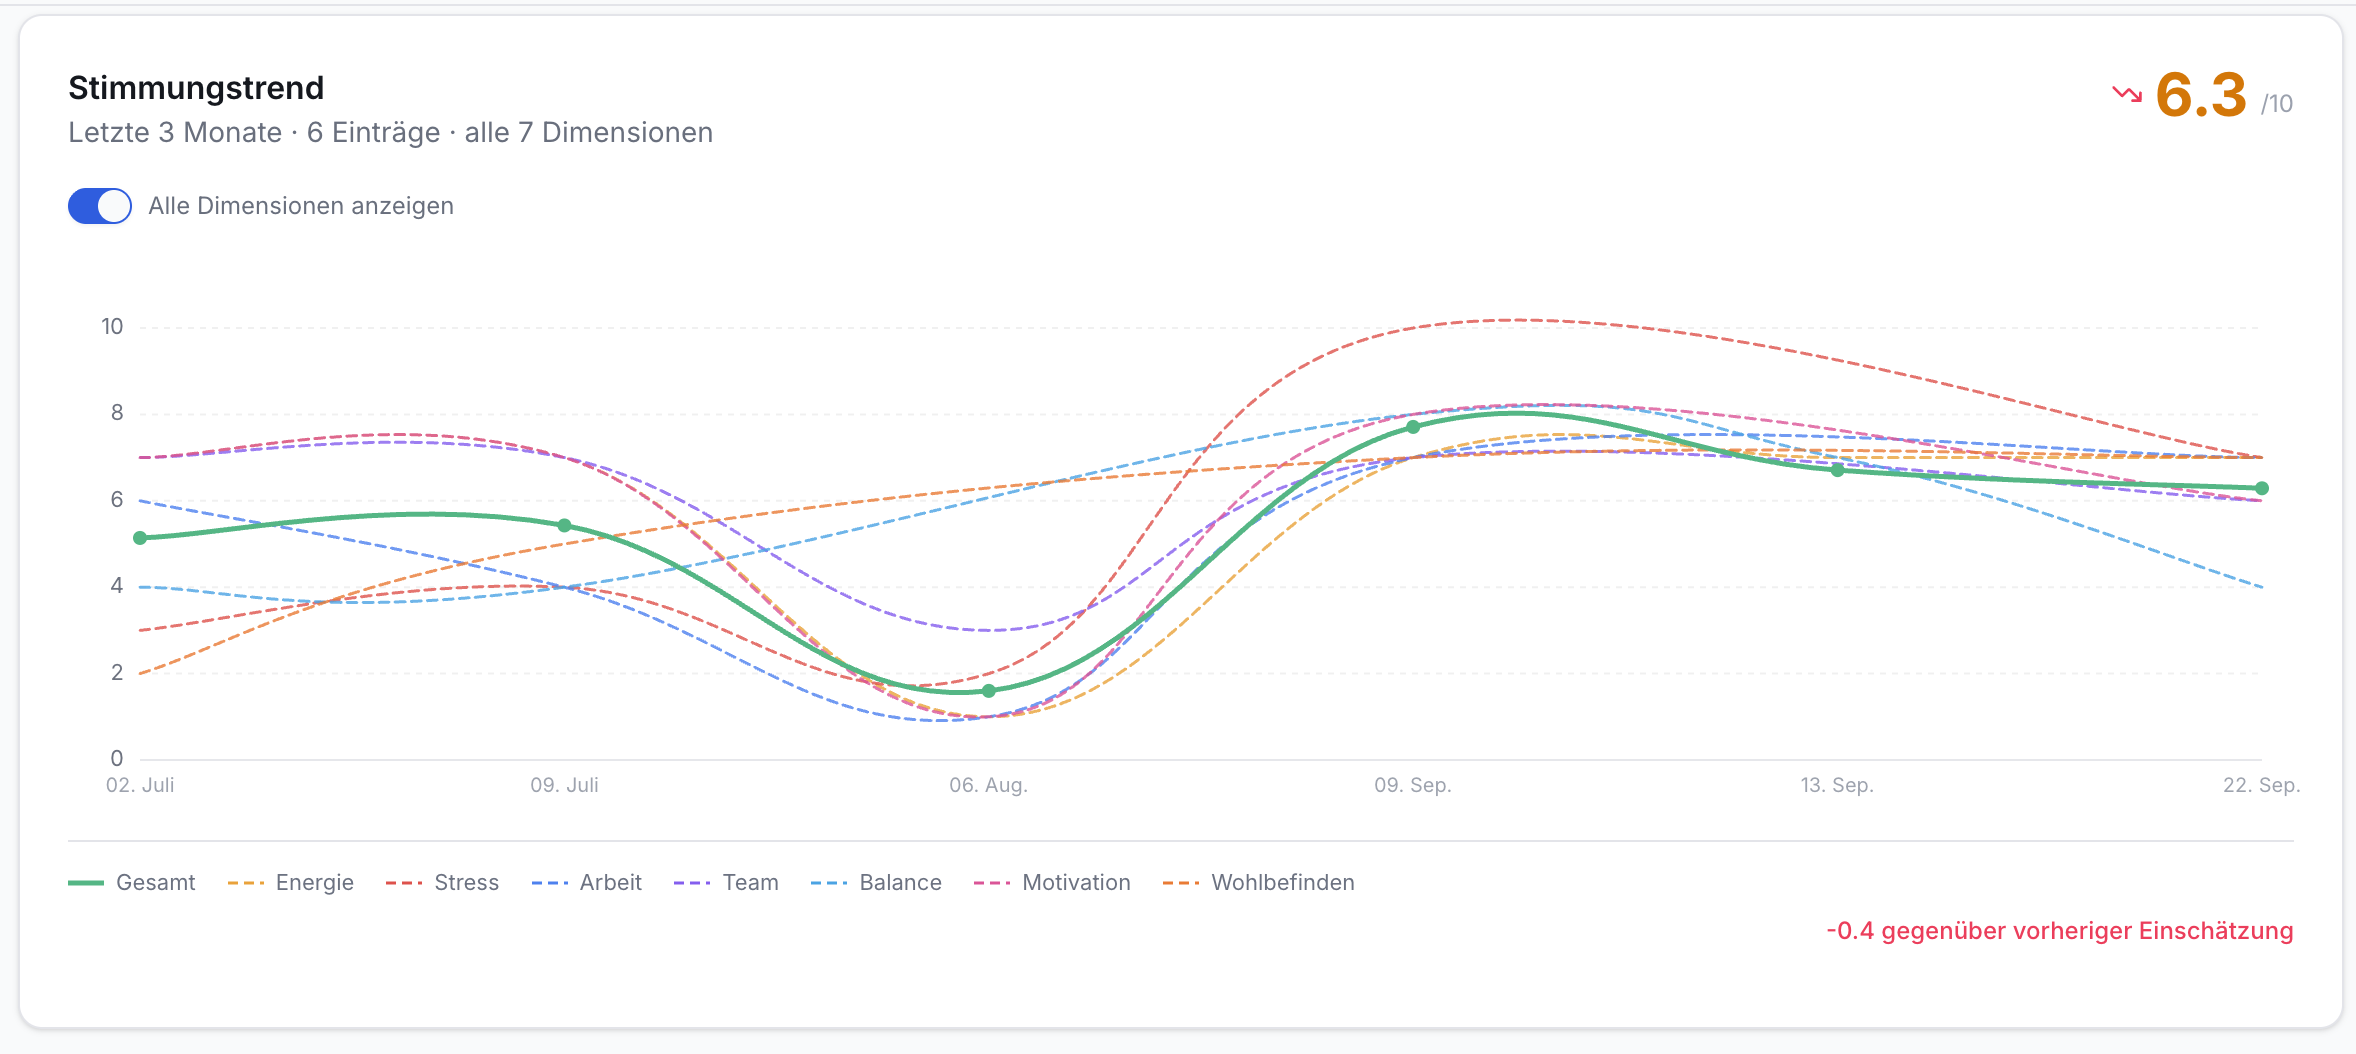Click the Stimmungstrend card title
Screen dimensions: 2356x1054
click(196, 88)
